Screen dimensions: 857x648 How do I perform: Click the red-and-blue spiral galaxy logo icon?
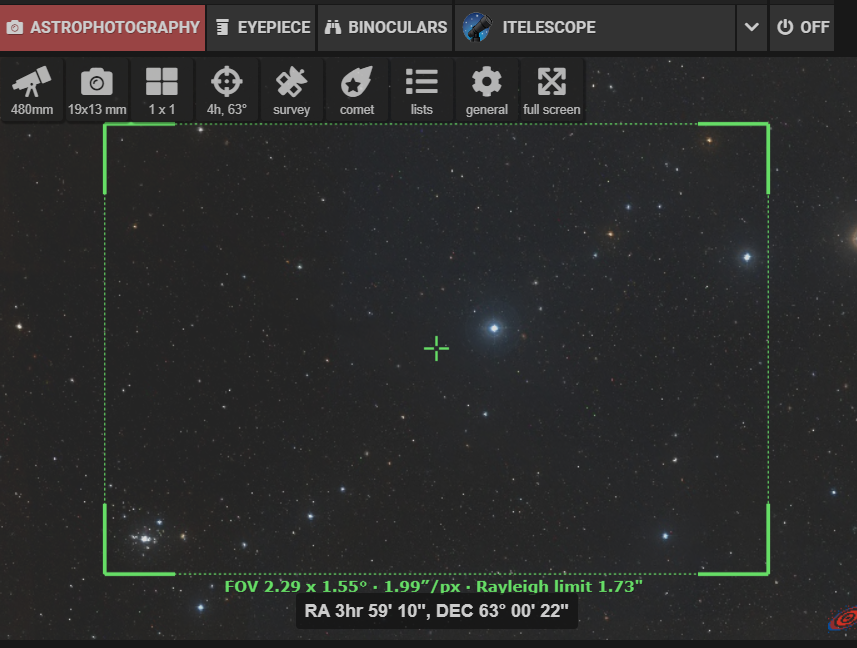pos(843,619)
